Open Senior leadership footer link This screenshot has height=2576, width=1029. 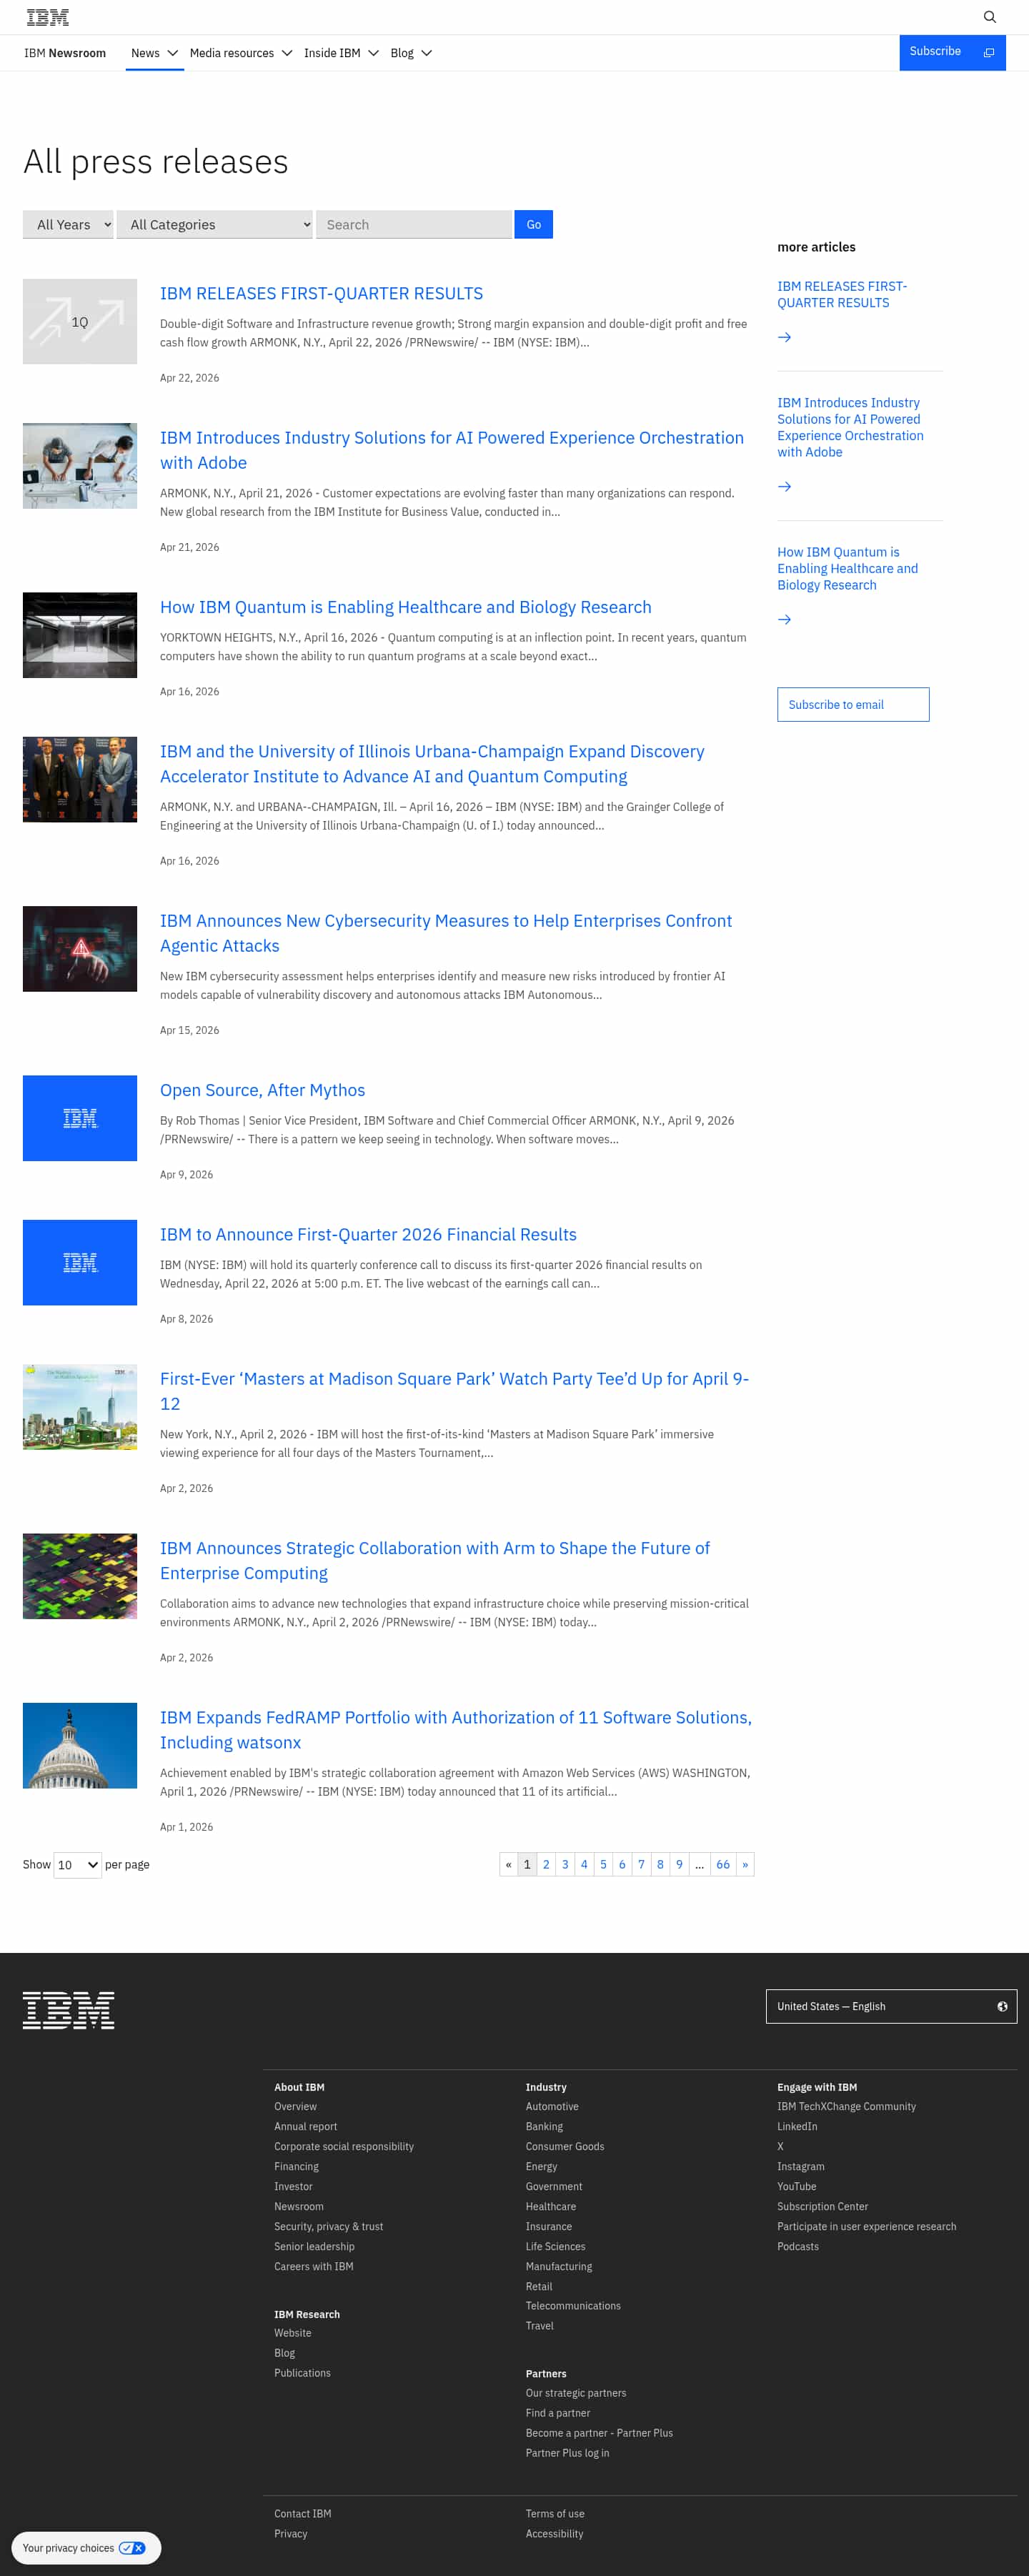point(314,2246)
